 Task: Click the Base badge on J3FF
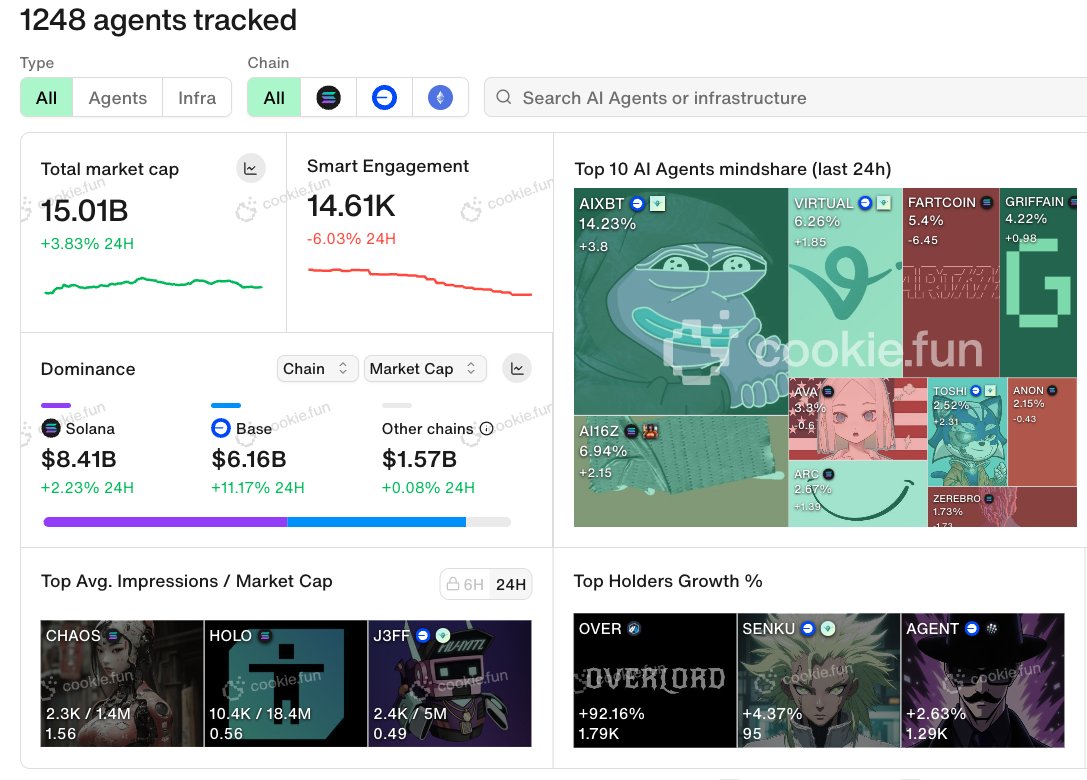(x=423, y=635)
